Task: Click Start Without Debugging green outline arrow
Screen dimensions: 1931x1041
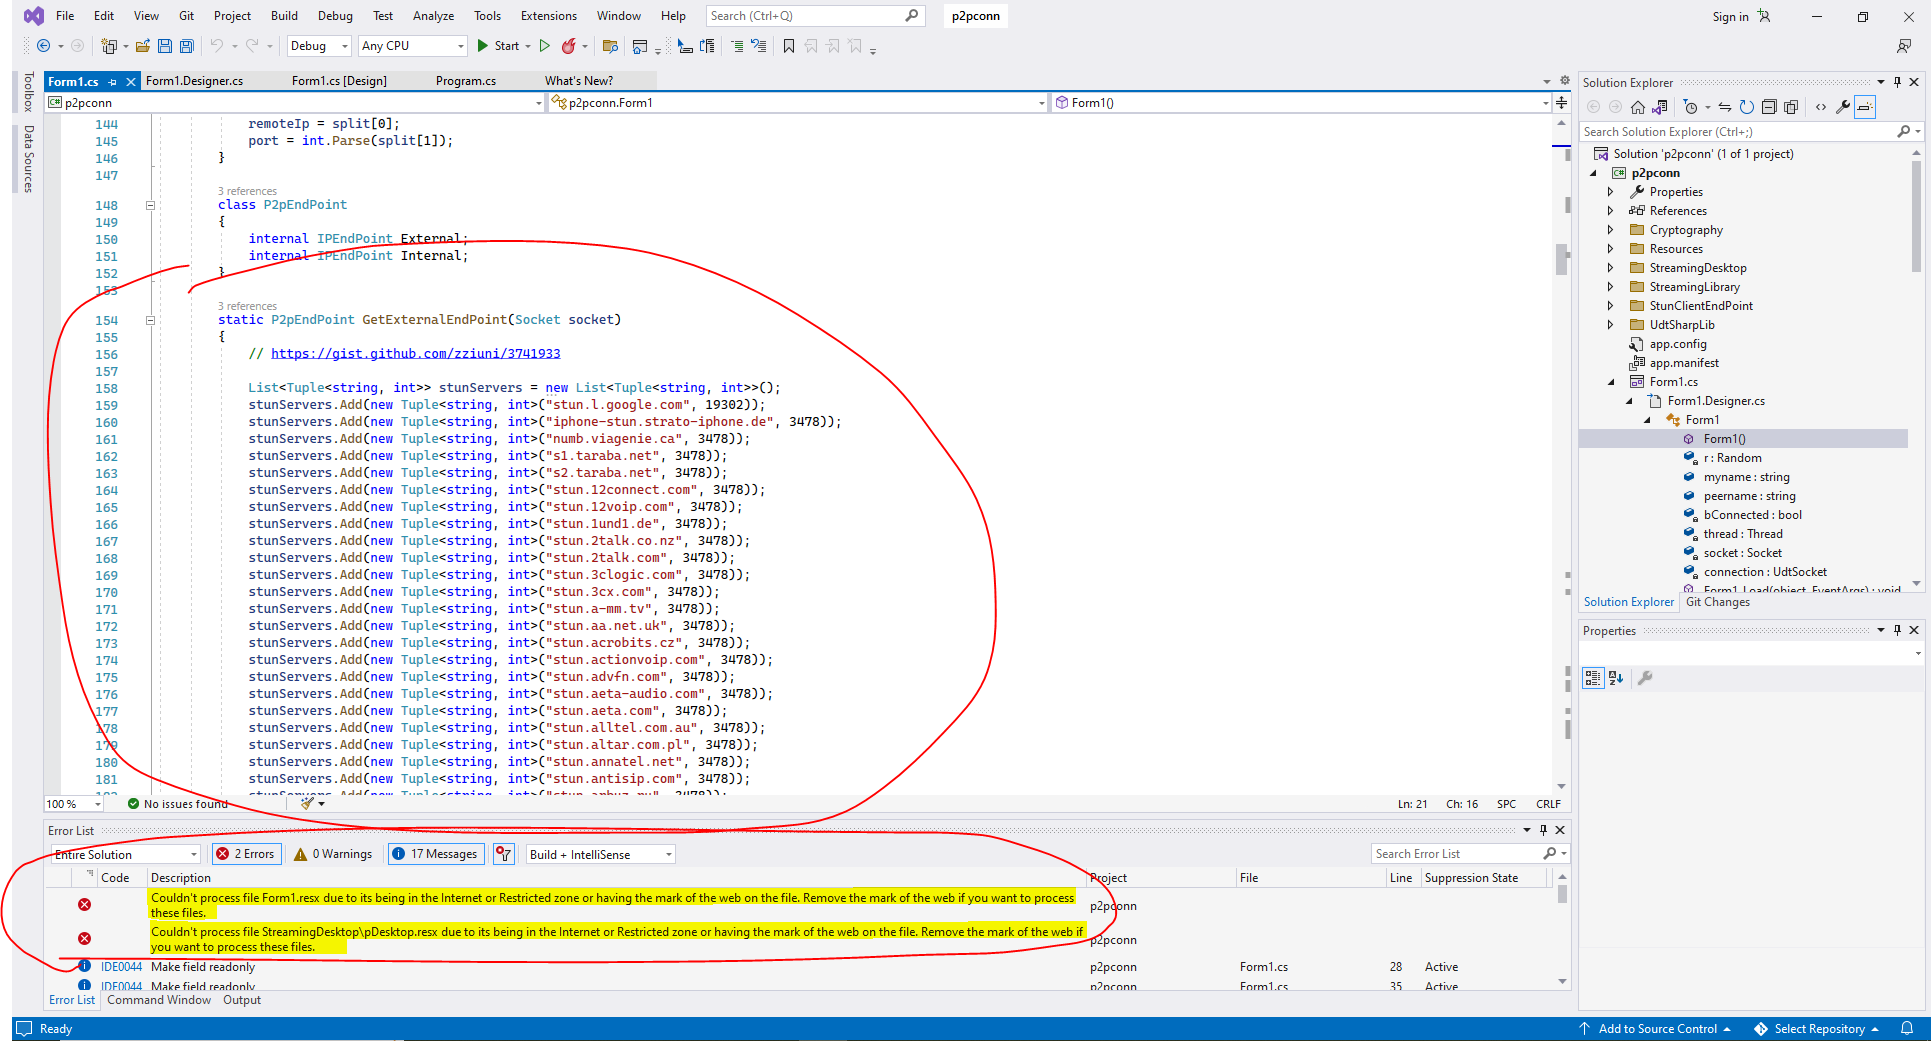Action: click(x=545, y=46)
